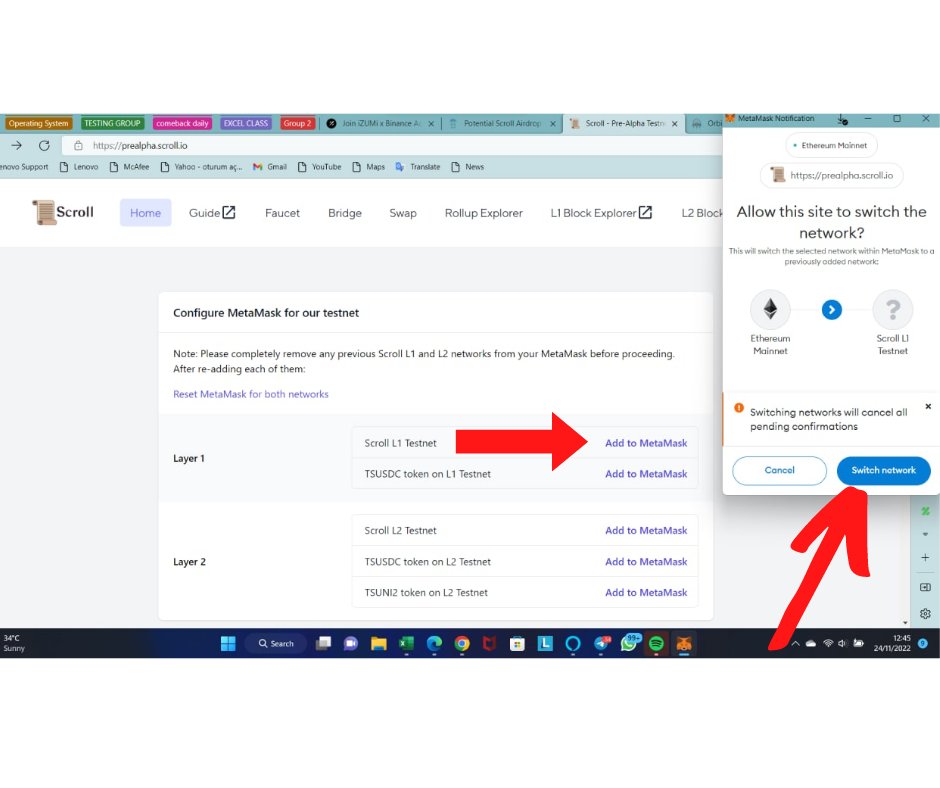Click the MetaMask fox taskbar icon
Viewport: 940px width, 788px height.
click(684, 643)
